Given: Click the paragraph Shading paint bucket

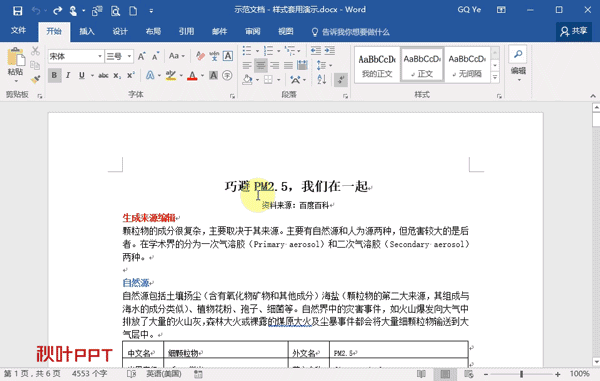Looking at the screenshot, I should (x=247, y=80).
